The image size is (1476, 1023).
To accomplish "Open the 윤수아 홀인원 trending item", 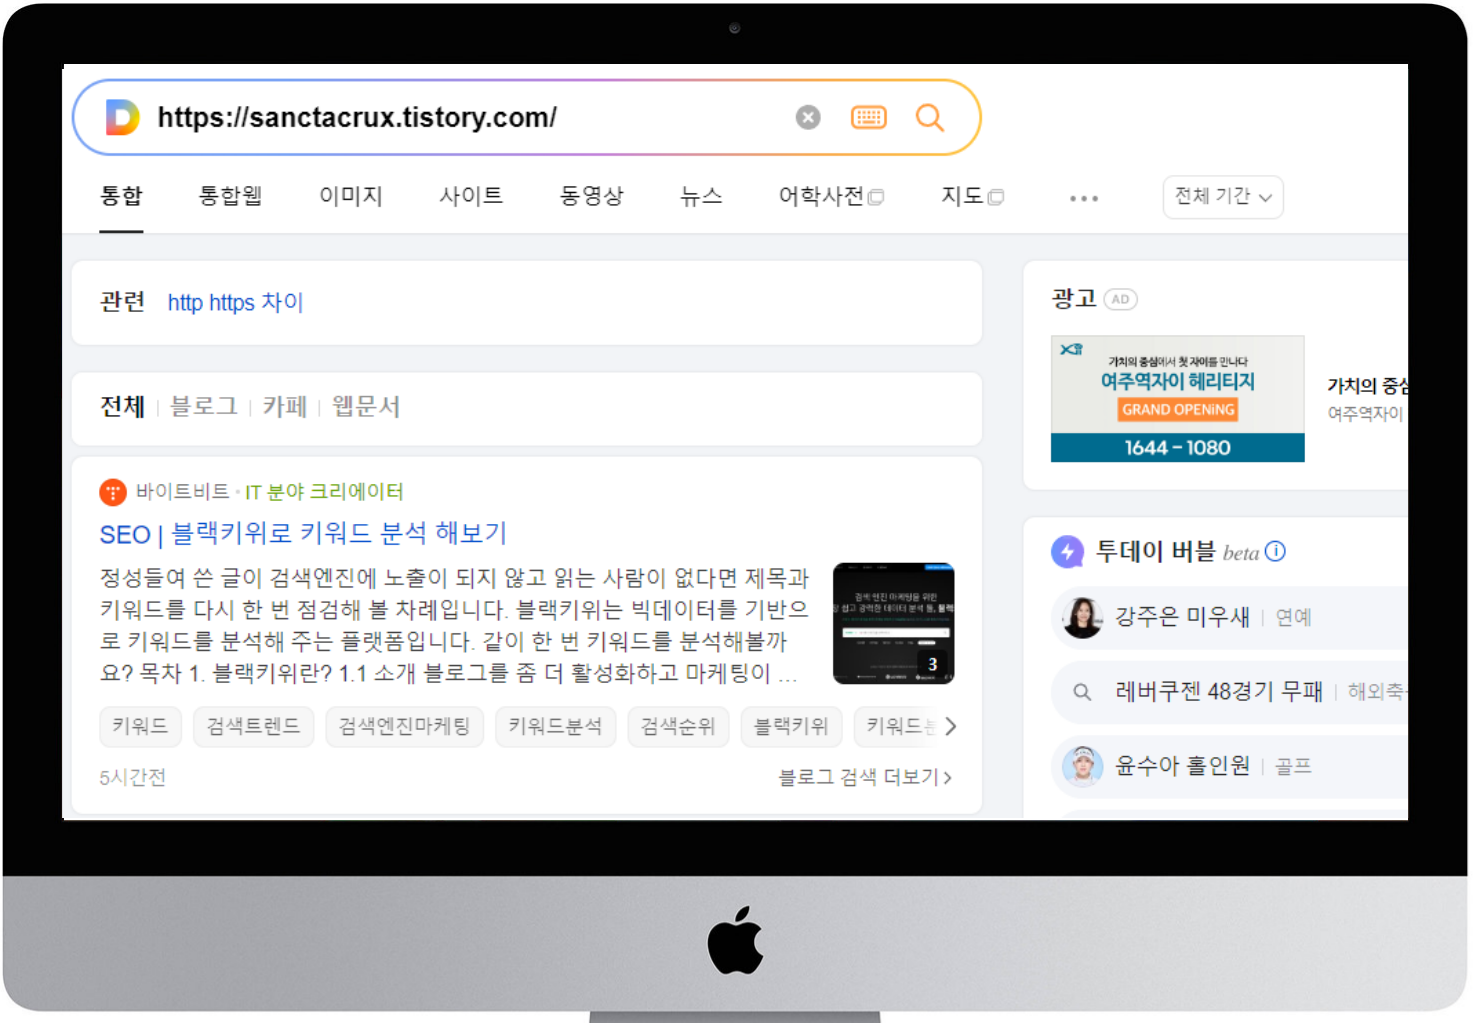I will pos(1183,766).
